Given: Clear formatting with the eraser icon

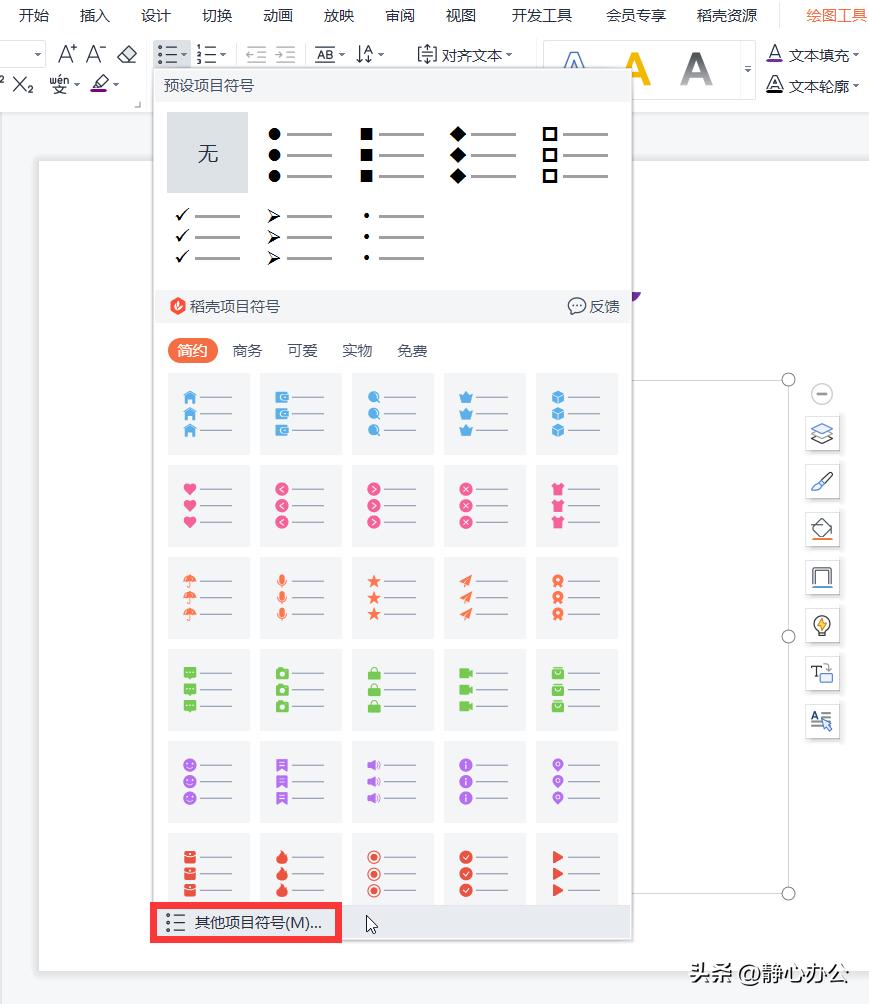Looking at the screenshot, I should 127,54.
